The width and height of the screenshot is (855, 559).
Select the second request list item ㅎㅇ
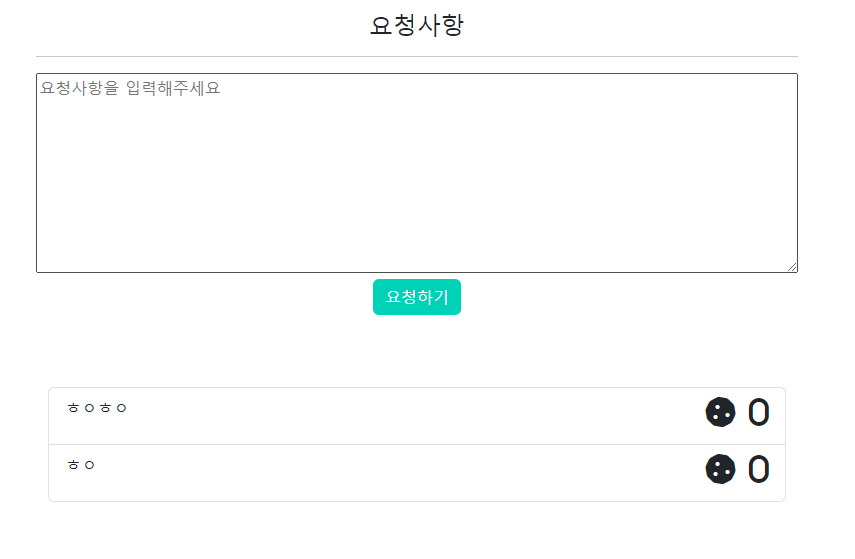(x=417, y=473)
